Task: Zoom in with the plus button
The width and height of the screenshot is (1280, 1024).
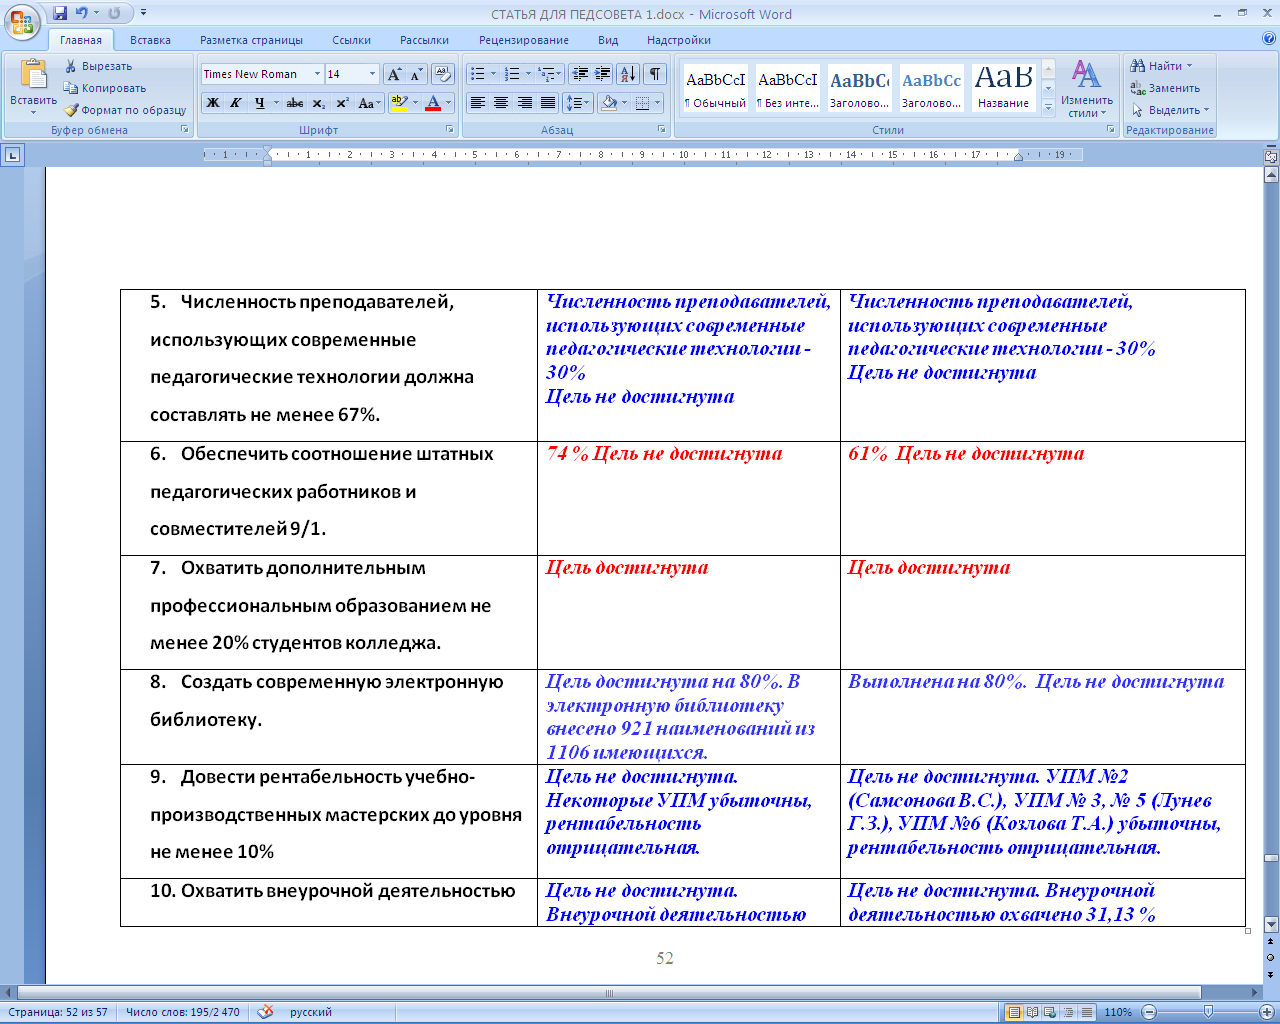Action: coord(1267,1012)
